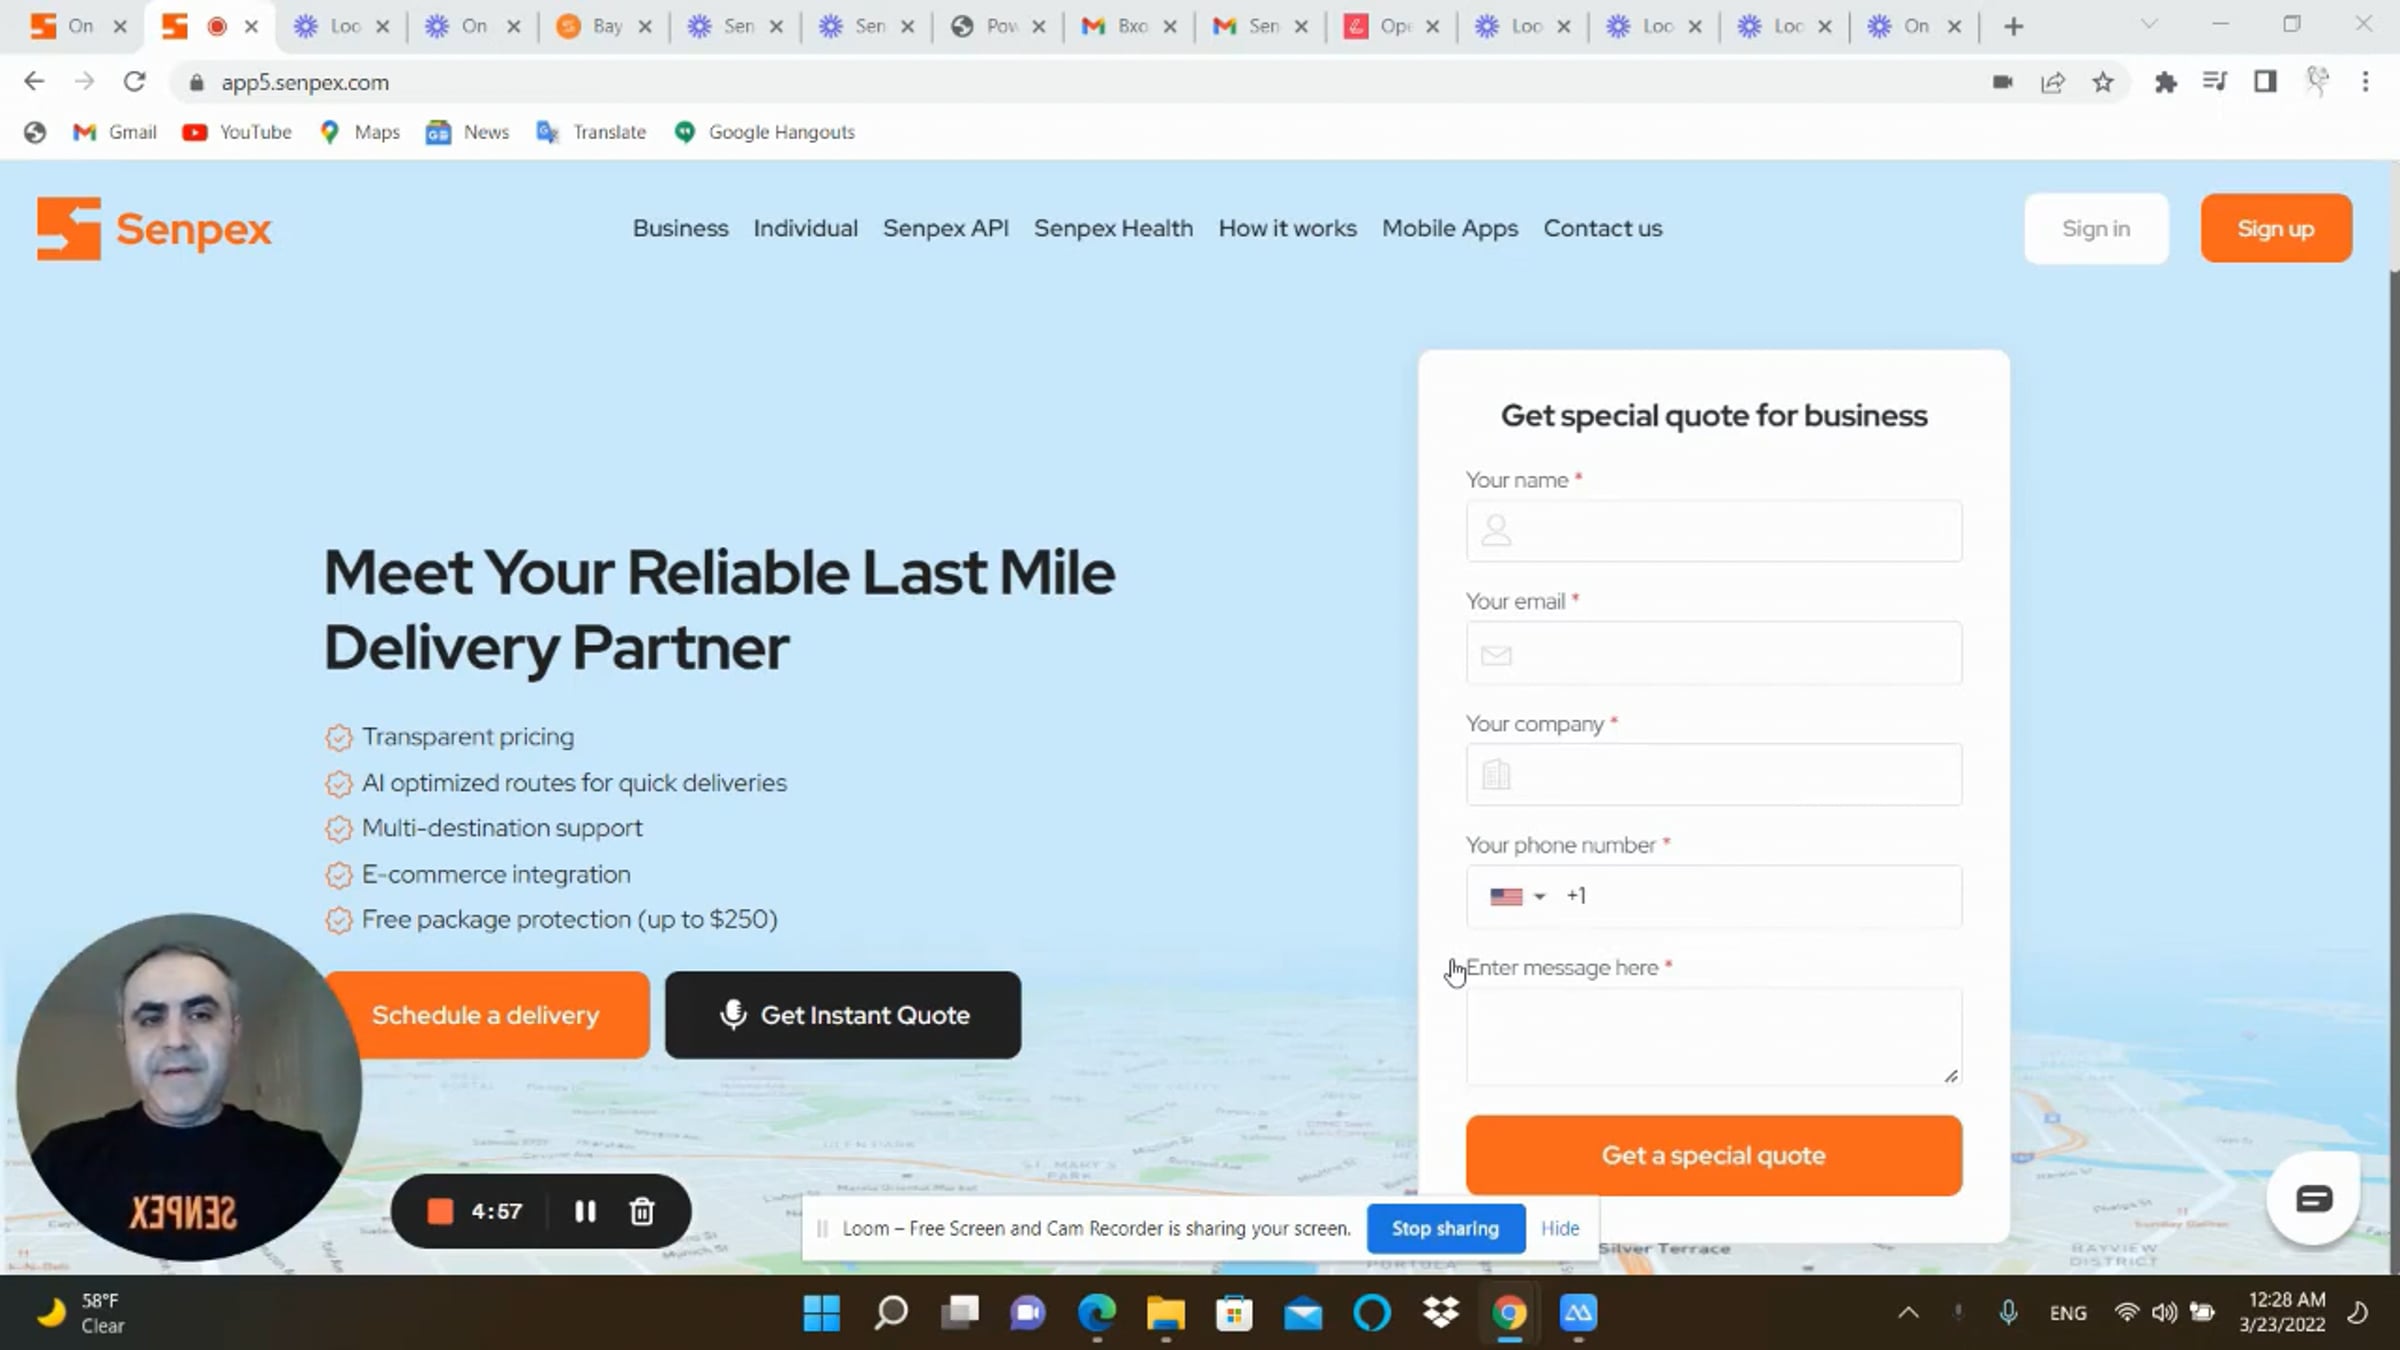Click Schedule a delivery button
This screenshot has width=2400, height=1350.
[x=486, y=1015]
